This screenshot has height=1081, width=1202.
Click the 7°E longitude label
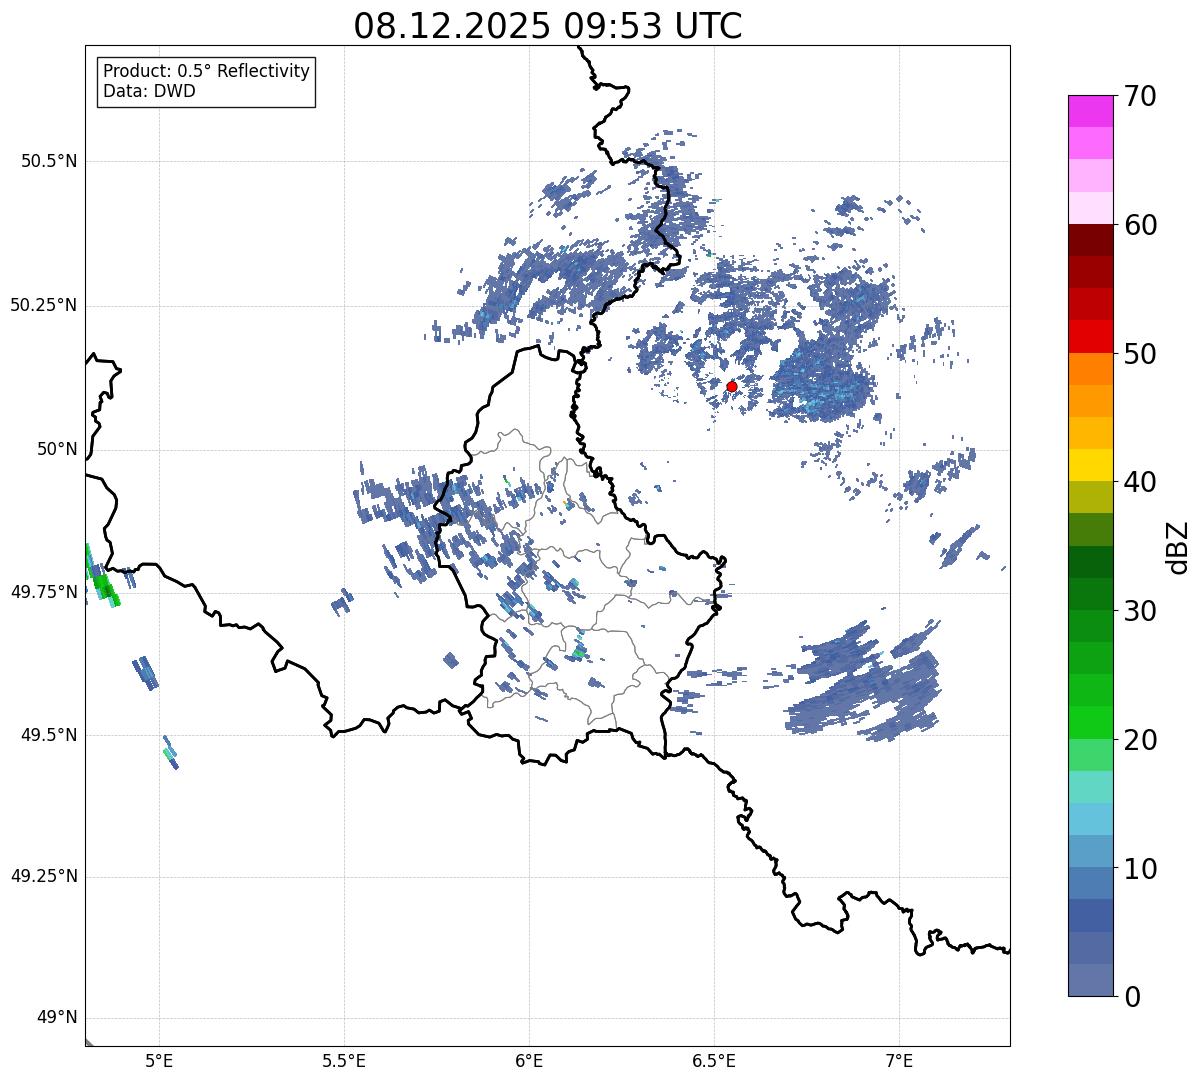click(x=899, y=1060)
